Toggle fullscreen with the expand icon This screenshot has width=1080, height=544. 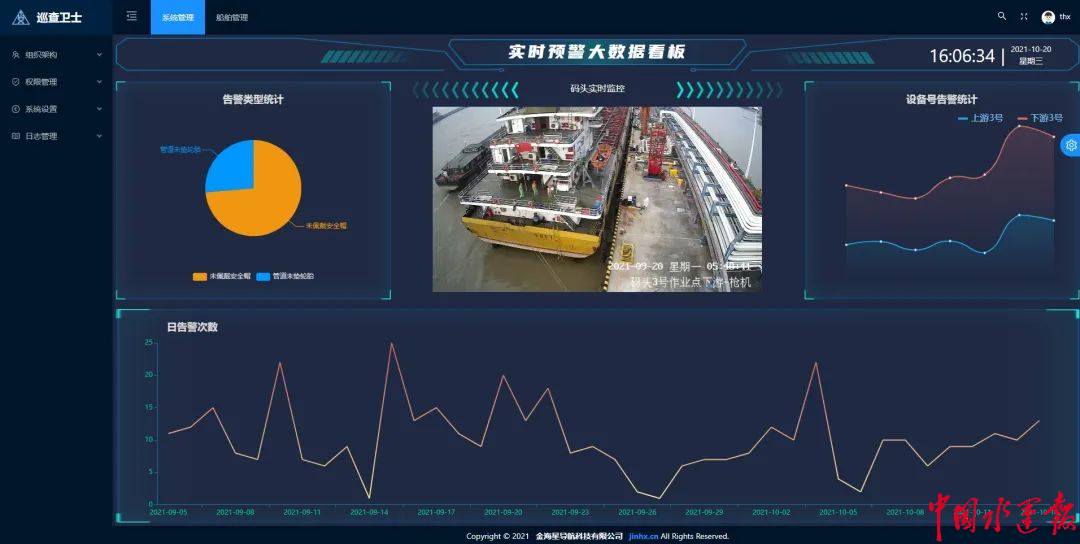coord(1024,17)
